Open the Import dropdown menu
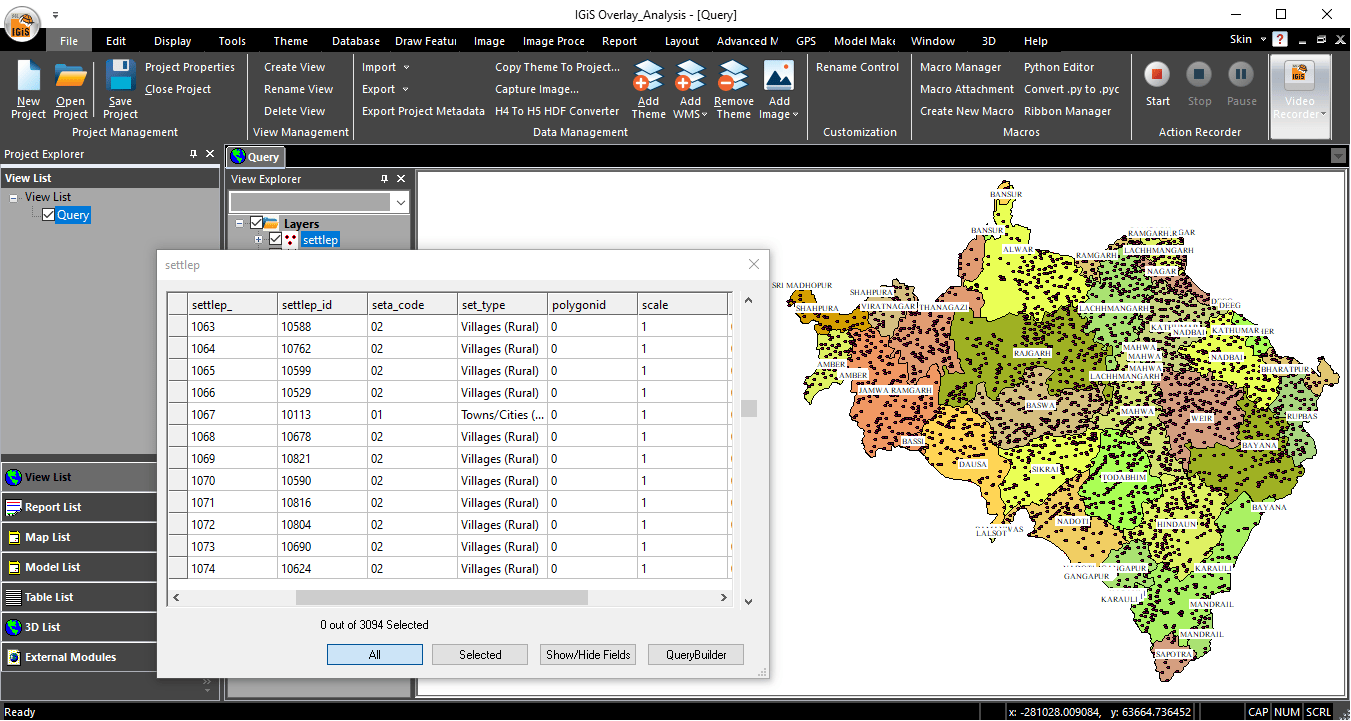 pyautogui.click(x=386, y=67)
